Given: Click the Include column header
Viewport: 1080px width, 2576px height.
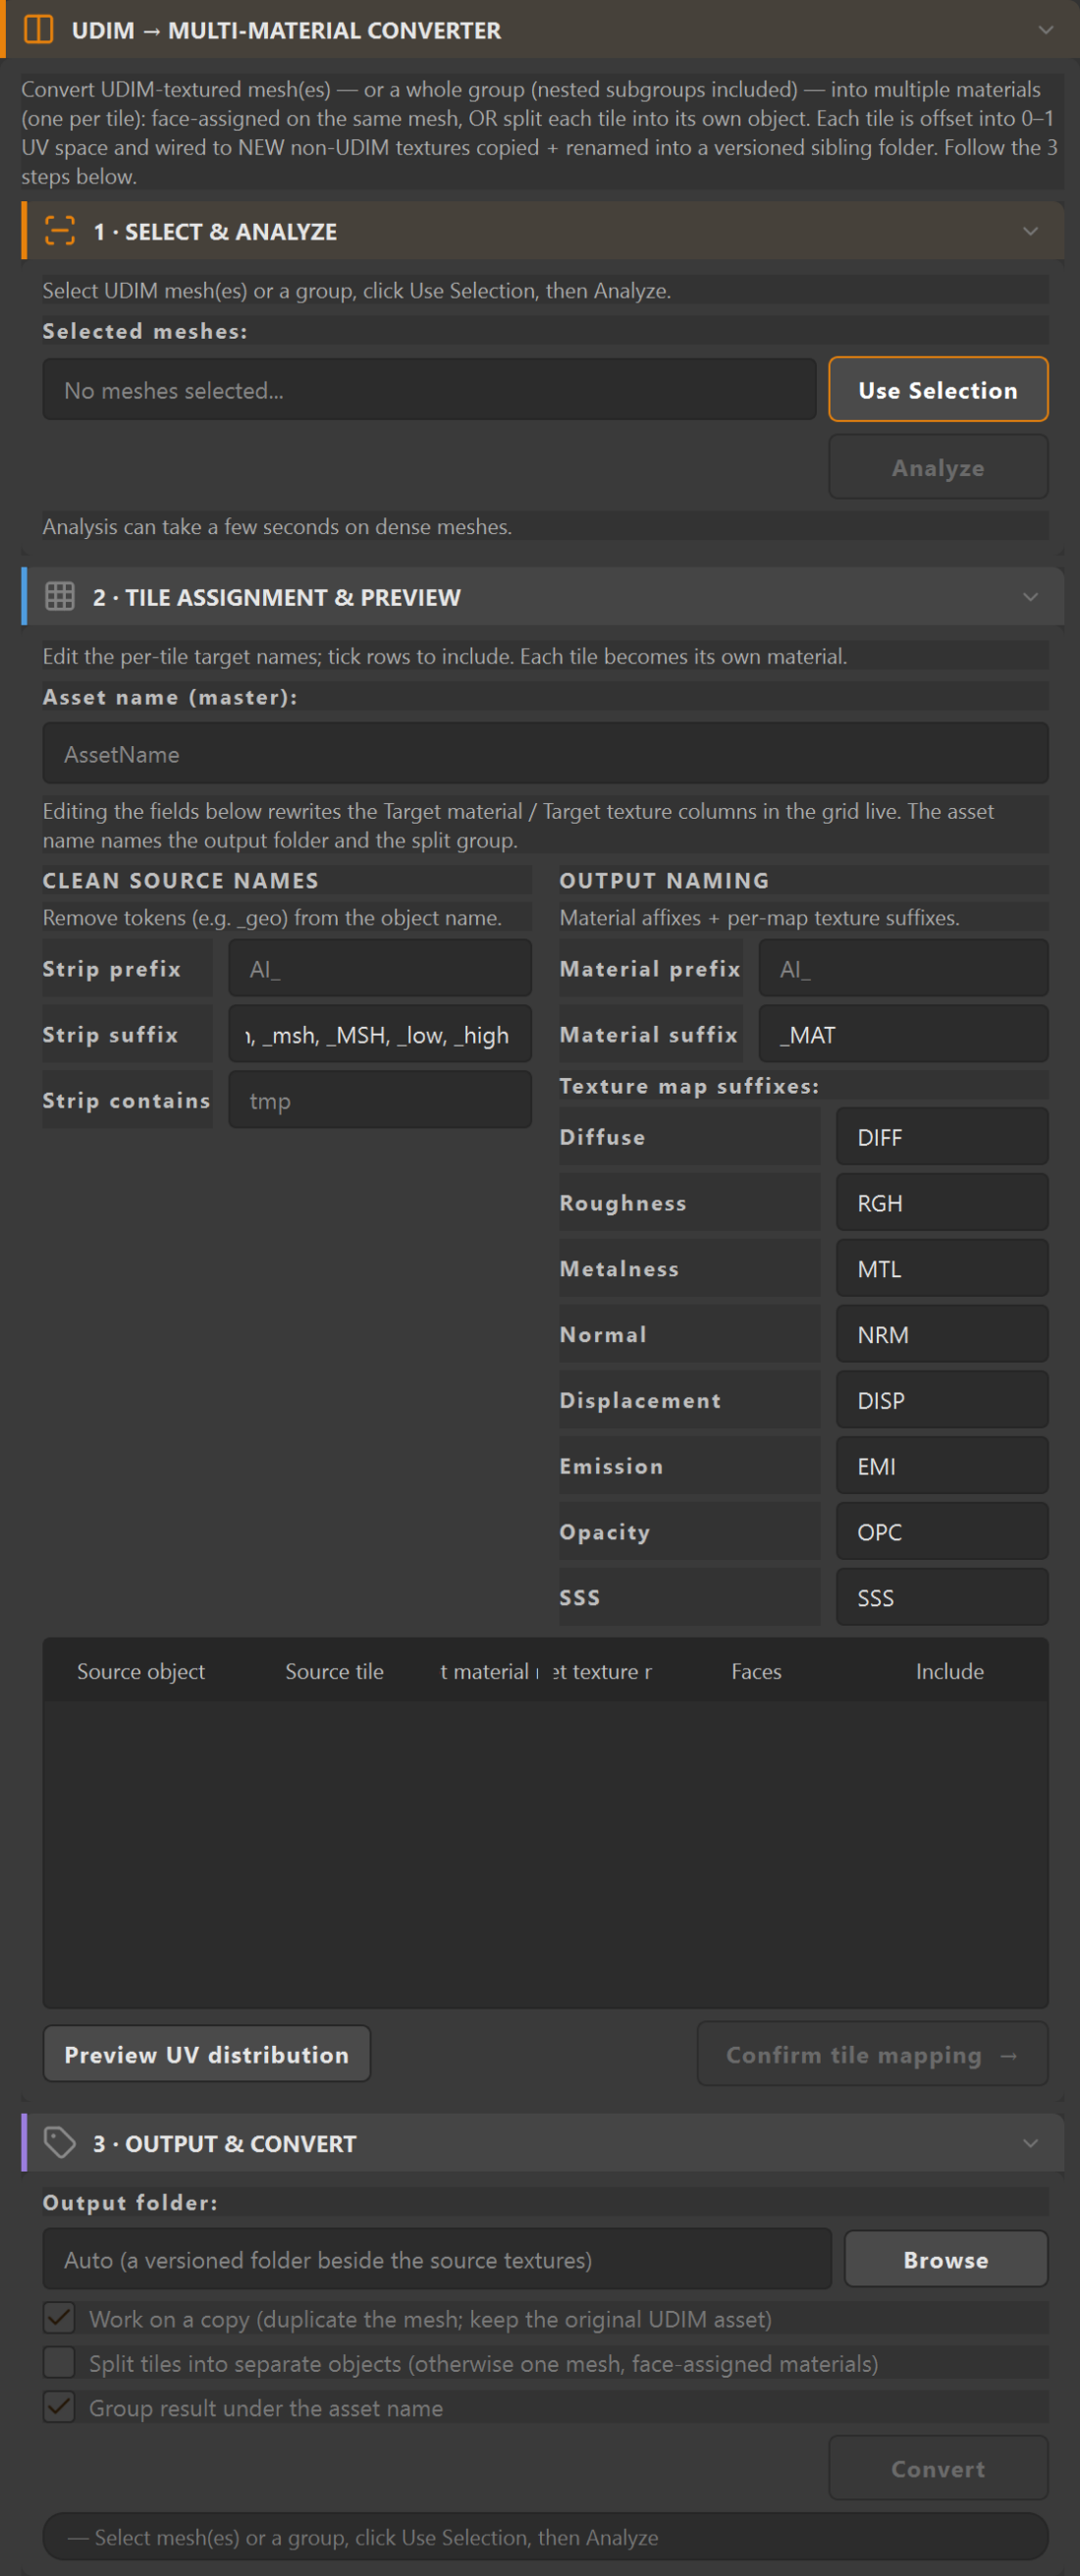Looking at the screenshot, I should click(949, 1670).
